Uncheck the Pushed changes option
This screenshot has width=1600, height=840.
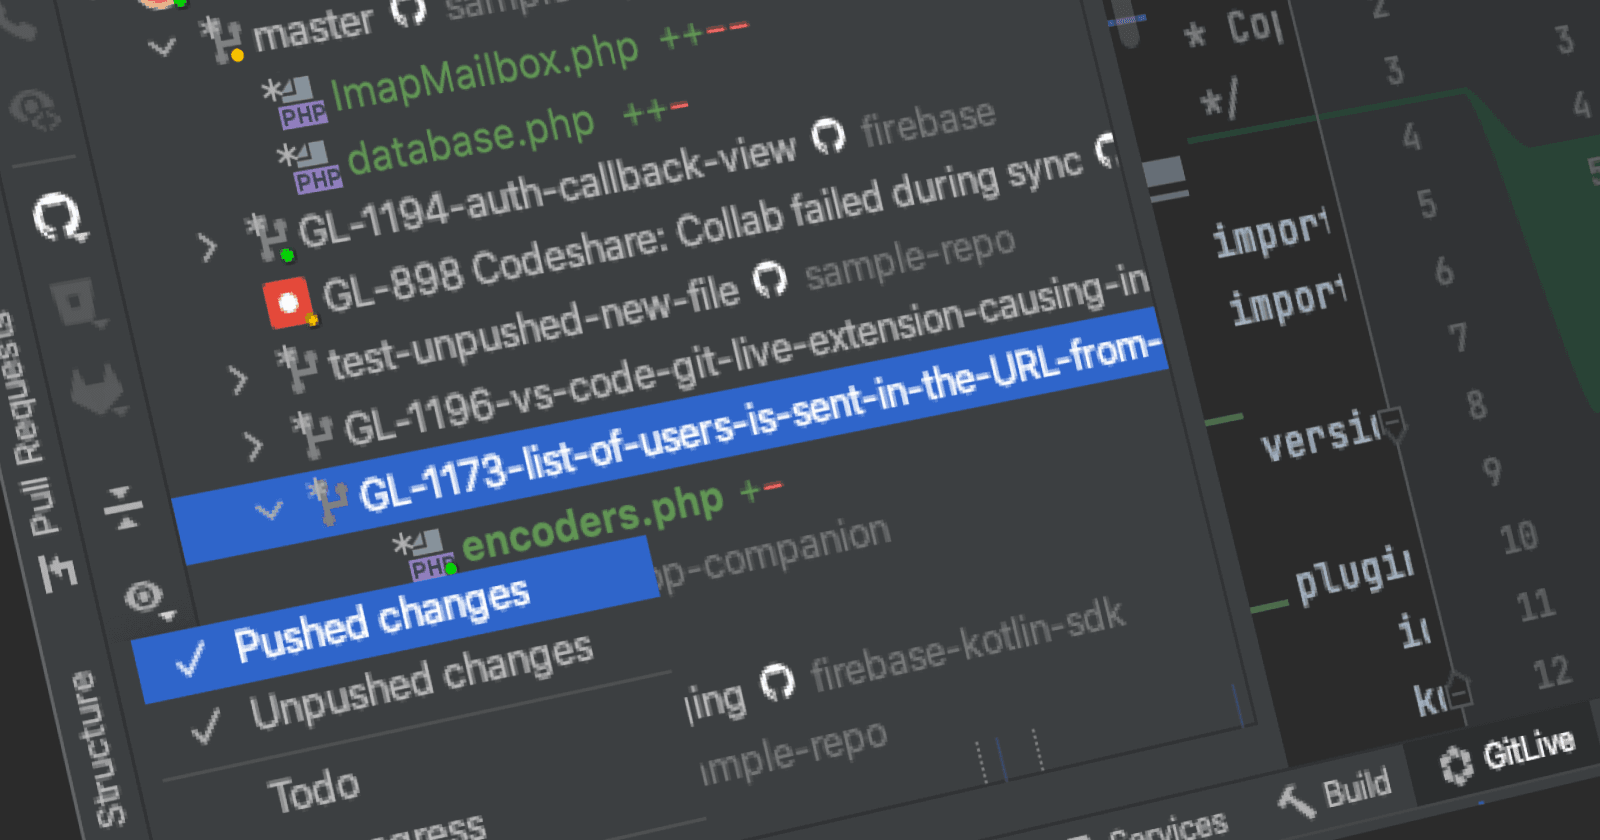pos(380,622)
